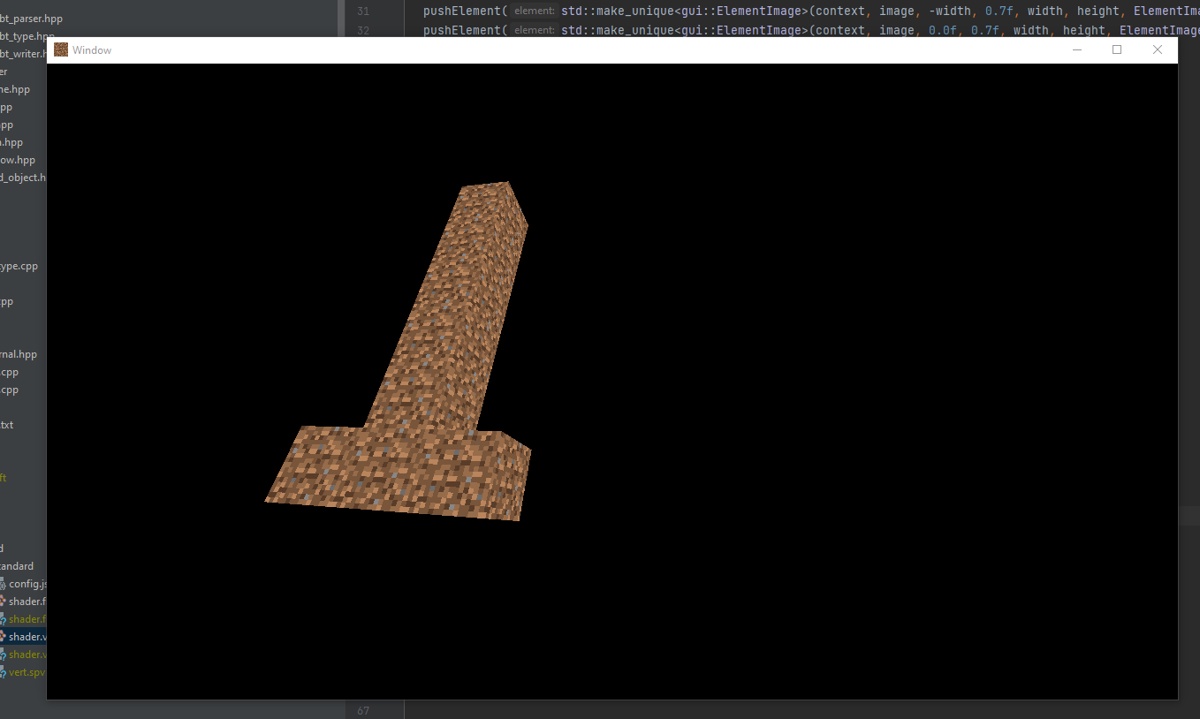The height and width of the screenshot is (719, 1200).
Task: Click the vert.spv file icon at the tree bottom
Action: (3, 672)
